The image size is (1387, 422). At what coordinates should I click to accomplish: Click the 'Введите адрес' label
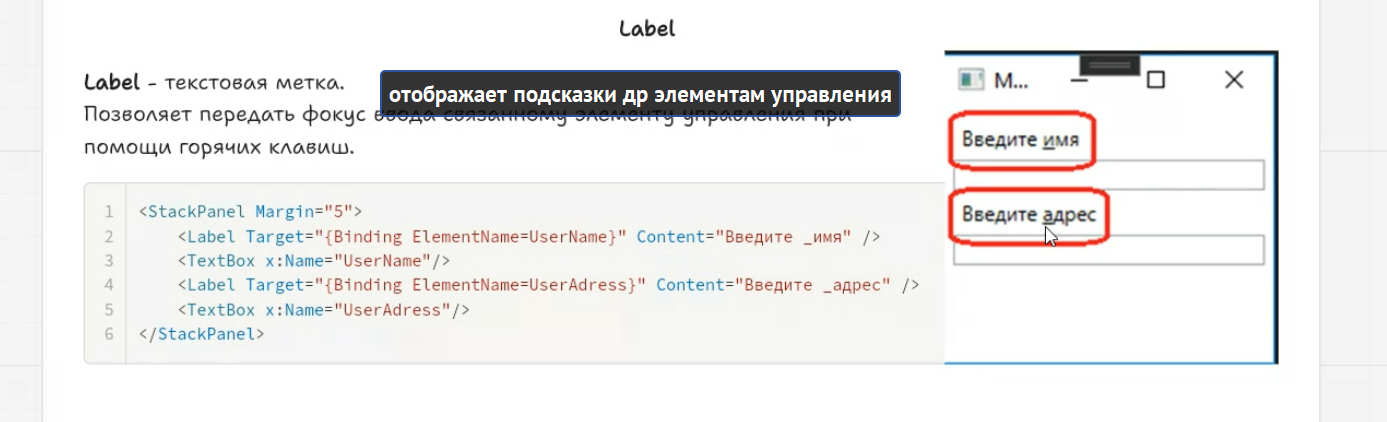[1029, 214]
